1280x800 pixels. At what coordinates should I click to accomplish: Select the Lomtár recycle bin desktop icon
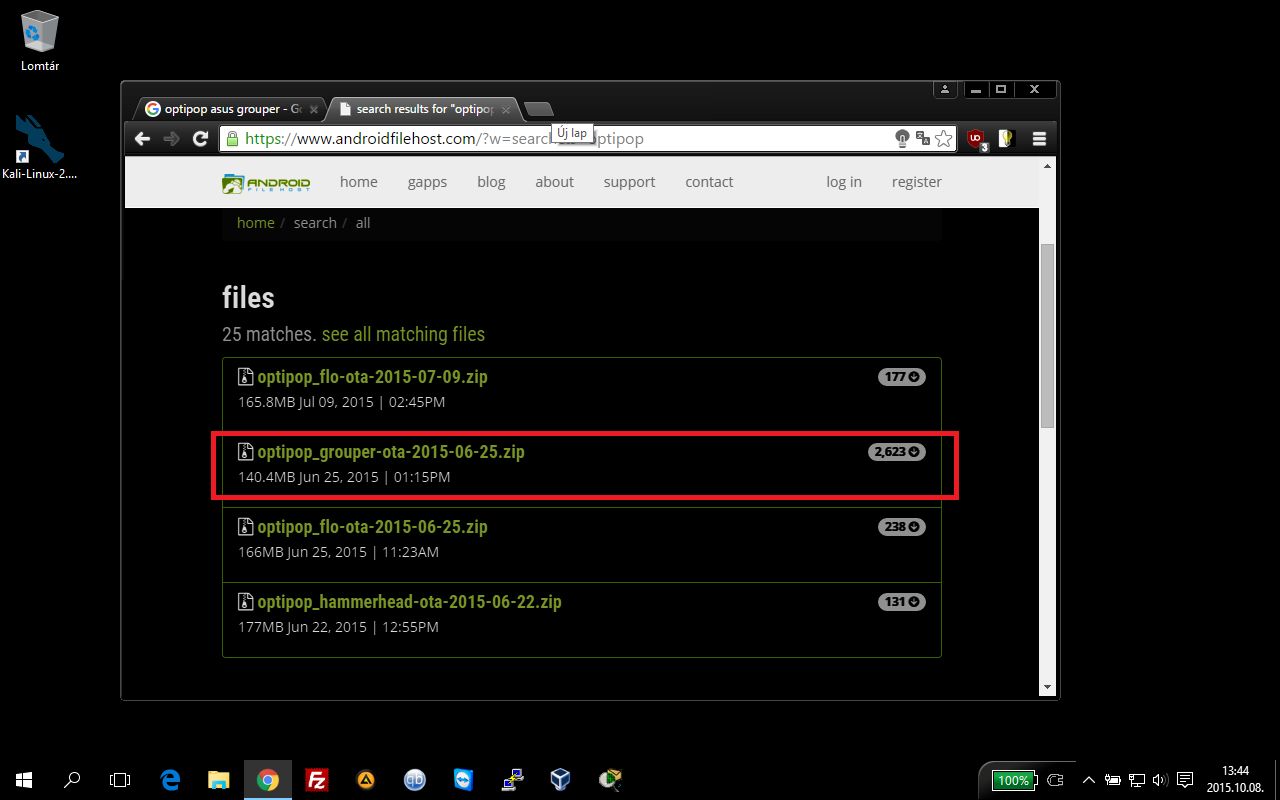(x=40, y=40)
